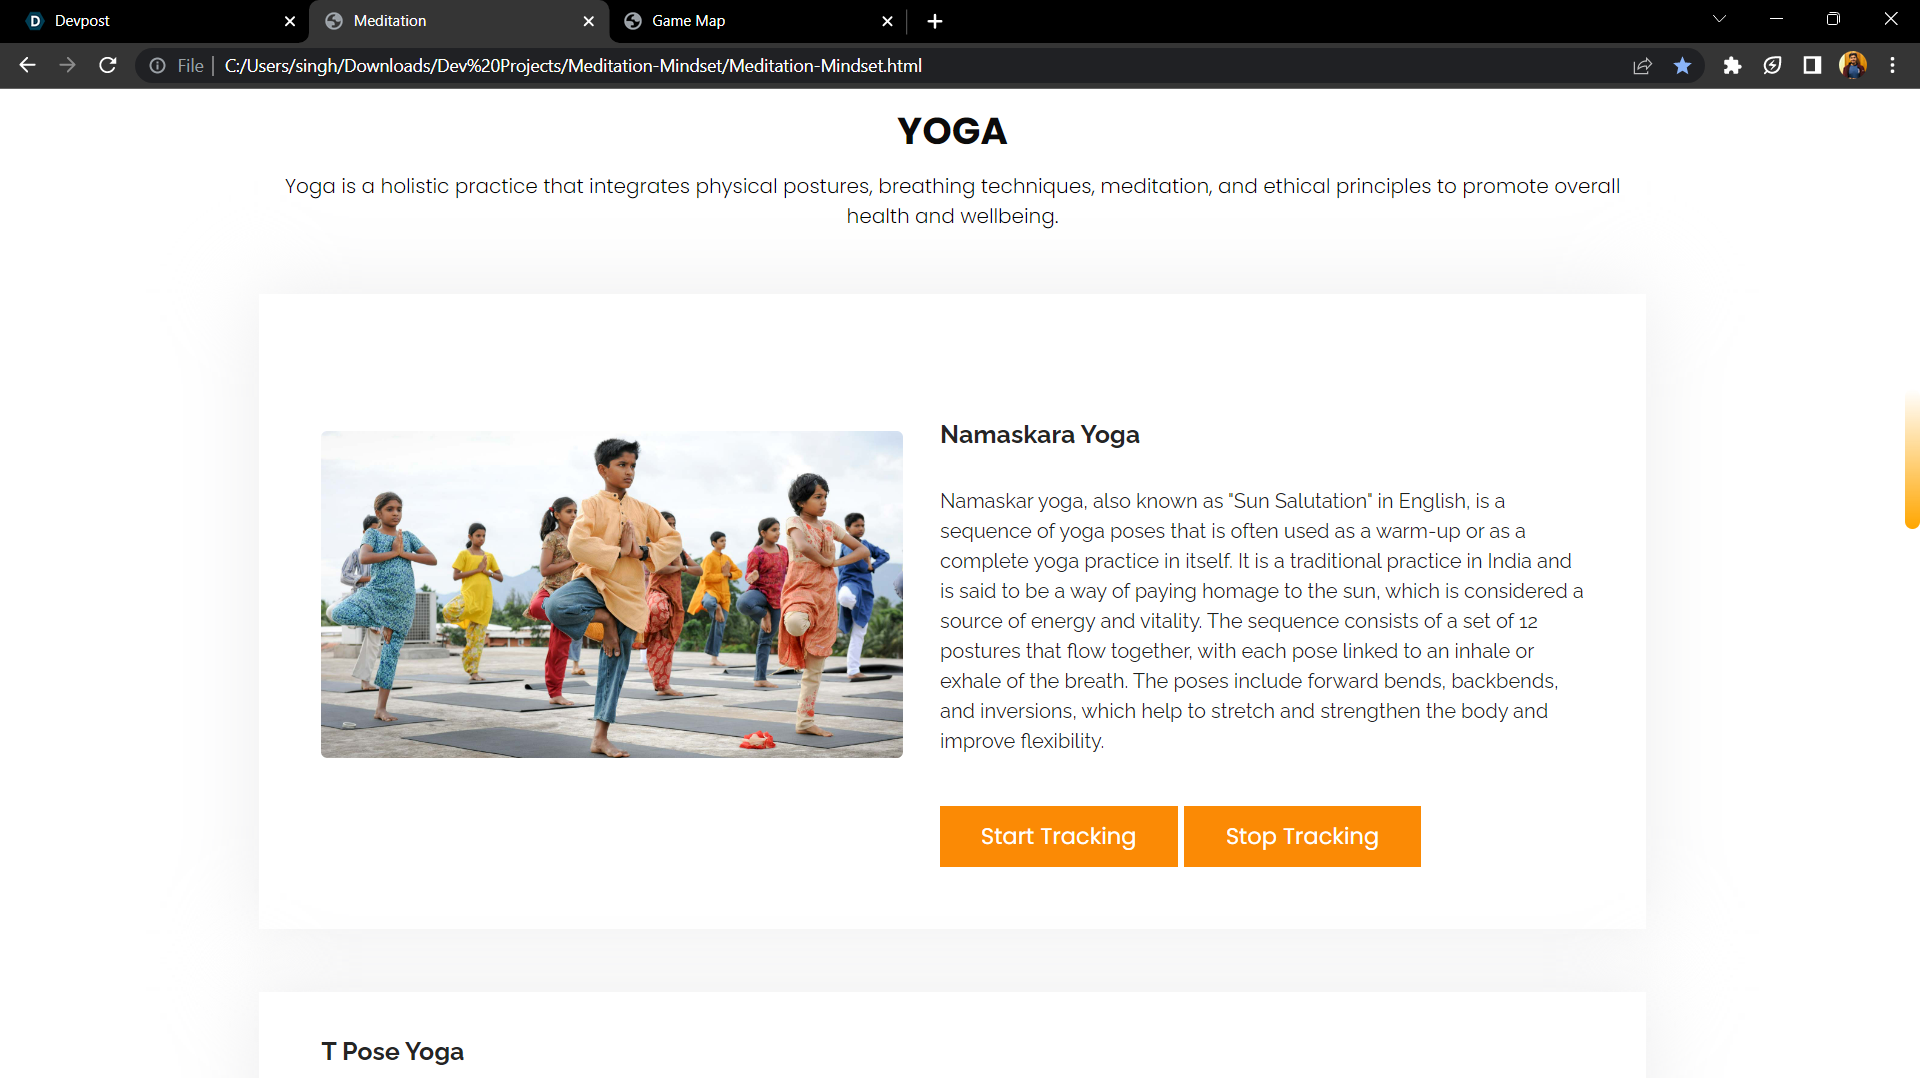Close the Devpost tab
Viewport: 1920px width, 1078px height.
pyautogui.click(x=290, y=21)
